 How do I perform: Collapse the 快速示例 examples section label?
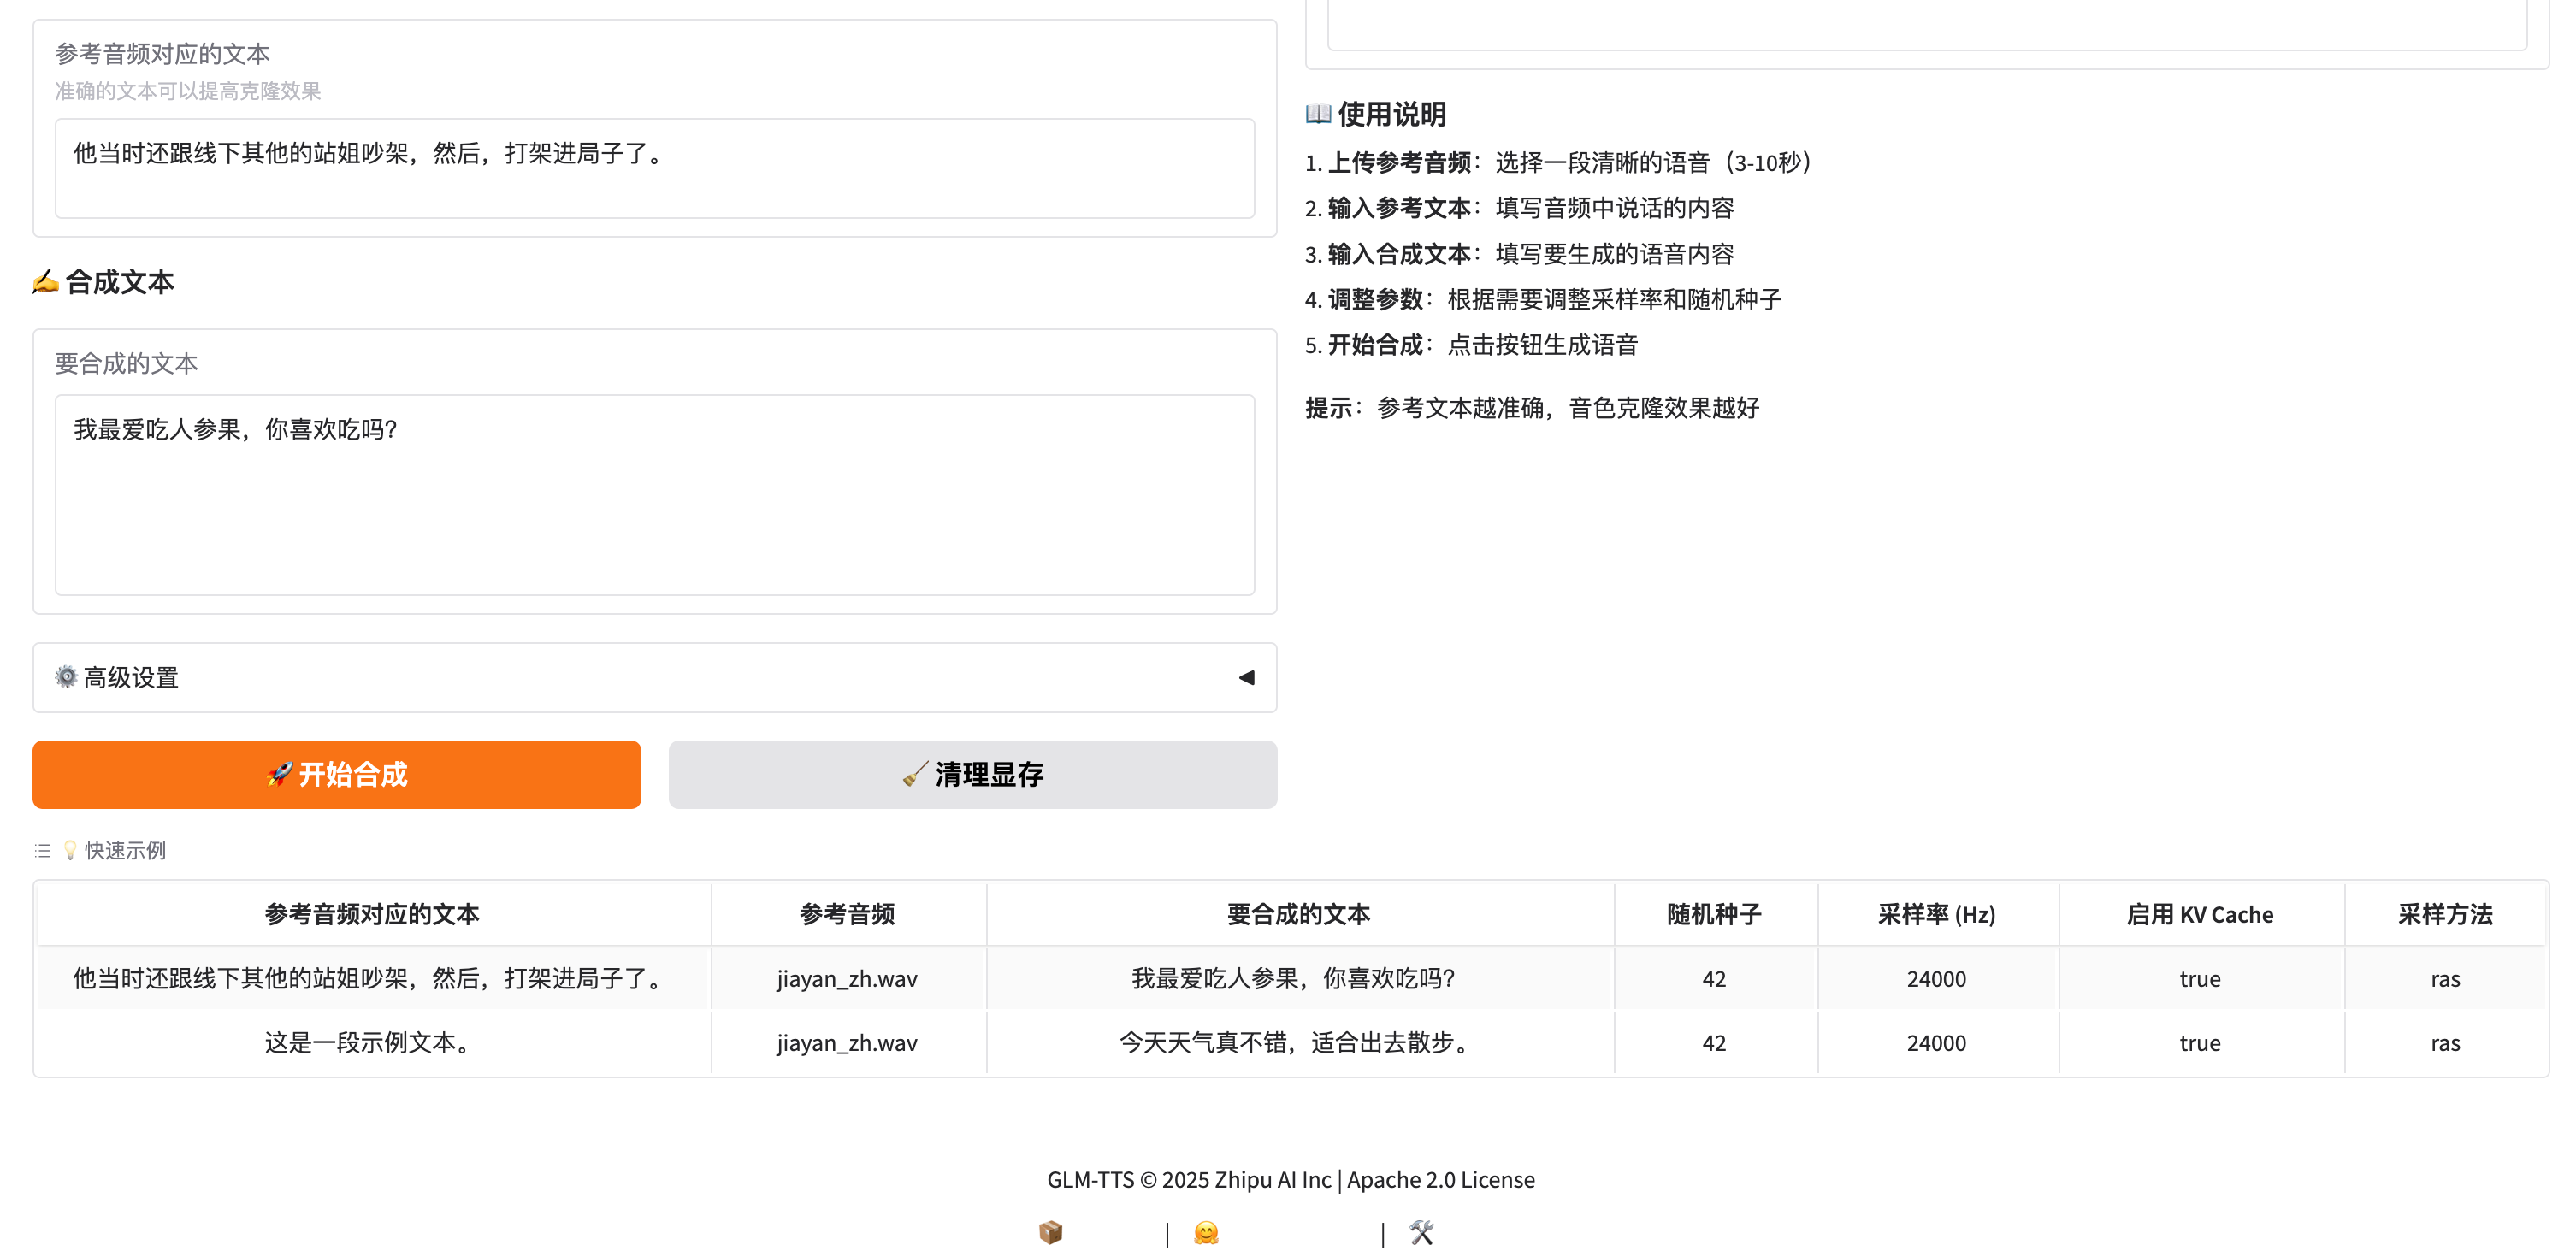click(x=125, y=850)
